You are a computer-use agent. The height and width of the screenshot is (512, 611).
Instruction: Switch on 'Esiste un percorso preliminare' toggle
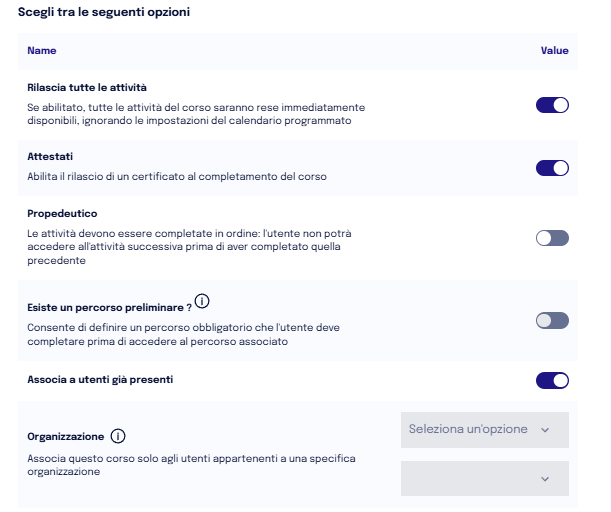tap(552, 321)
